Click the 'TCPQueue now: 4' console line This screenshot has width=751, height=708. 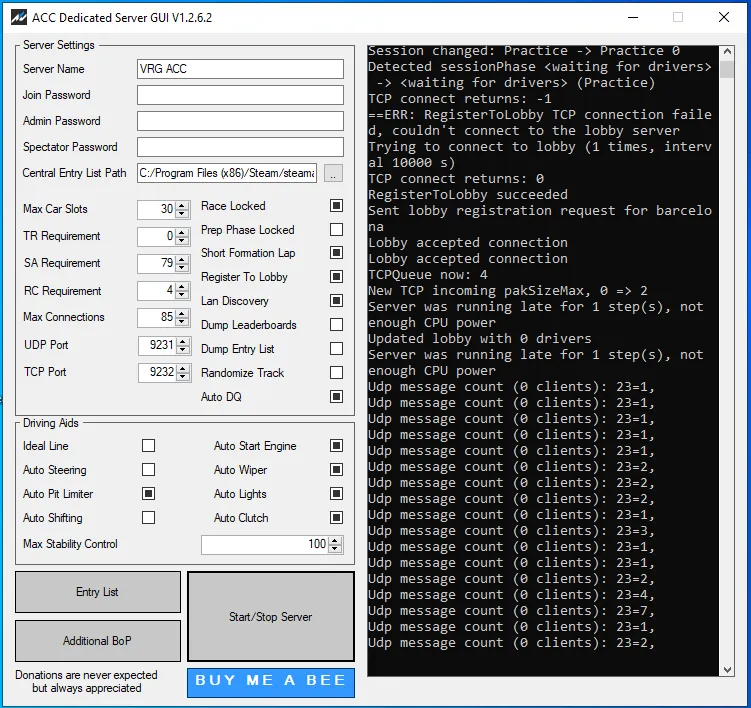pyautogui.click(x=428, y=274)
